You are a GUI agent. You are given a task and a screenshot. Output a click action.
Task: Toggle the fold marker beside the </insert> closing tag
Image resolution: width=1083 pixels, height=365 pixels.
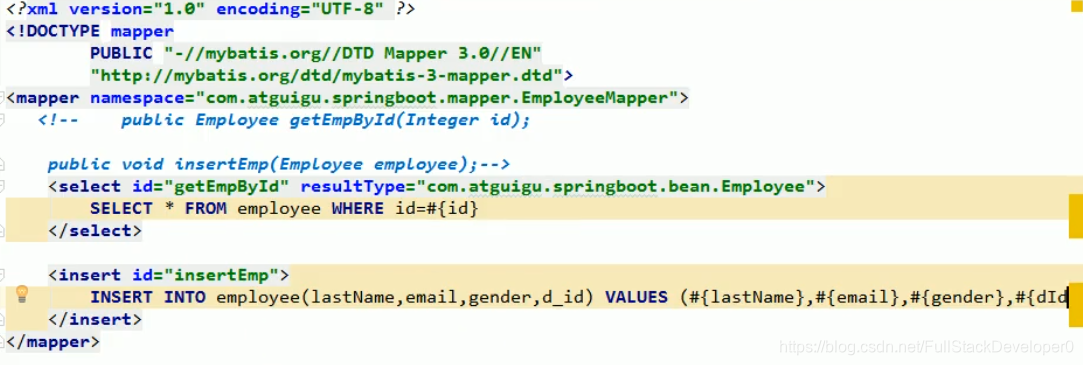[x=2, y=319]
